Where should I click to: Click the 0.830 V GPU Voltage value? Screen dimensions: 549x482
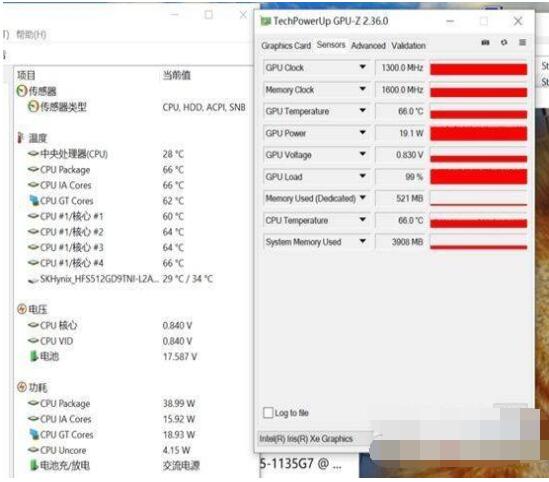click(410, 155)
